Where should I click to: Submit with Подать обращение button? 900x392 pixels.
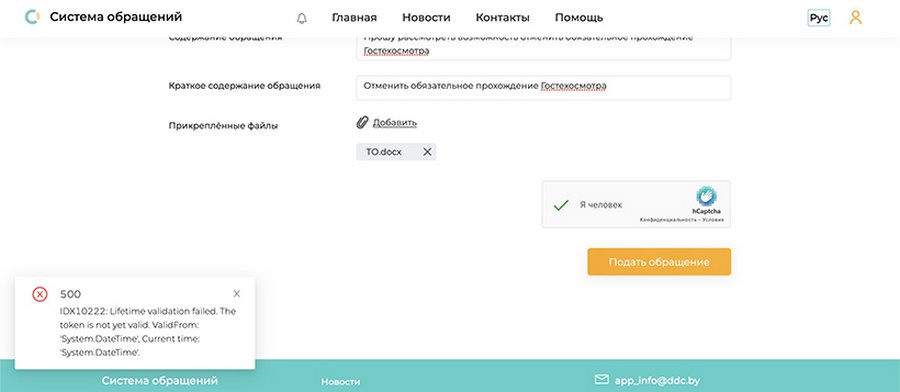tap(659, 262)
